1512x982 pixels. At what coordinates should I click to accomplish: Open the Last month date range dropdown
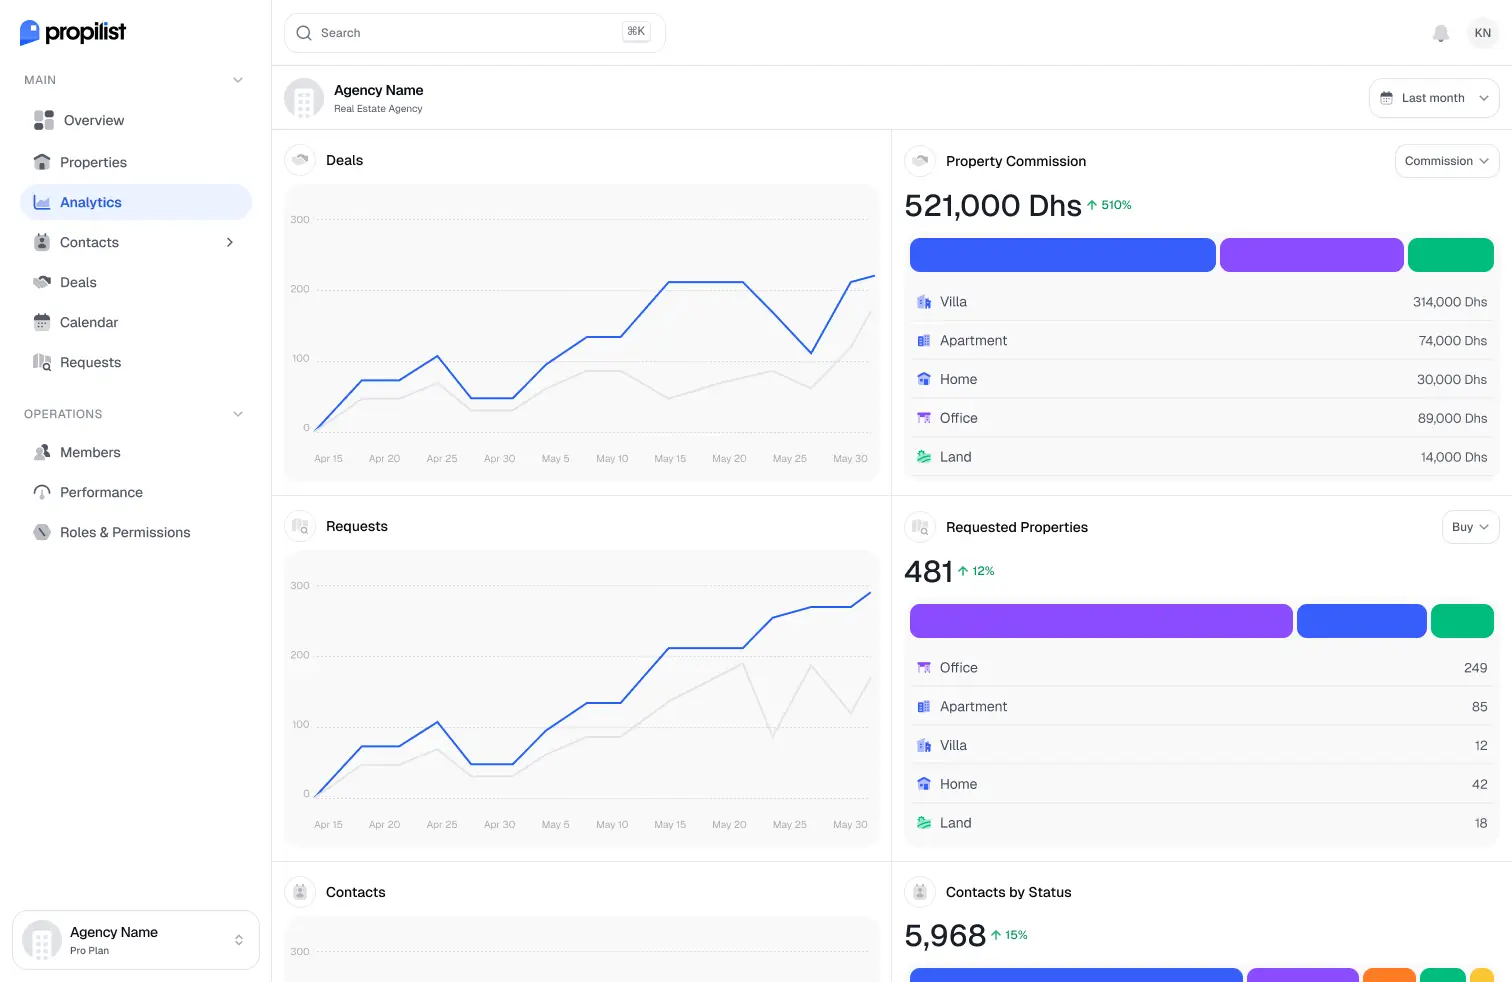[1433, 97]
